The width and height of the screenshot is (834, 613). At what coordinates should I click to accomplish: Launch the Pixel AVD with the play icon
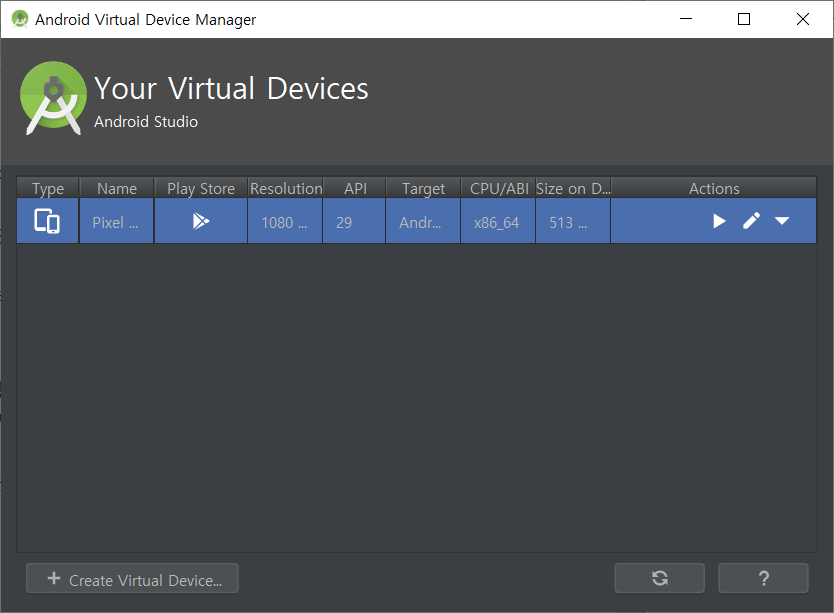719,221
